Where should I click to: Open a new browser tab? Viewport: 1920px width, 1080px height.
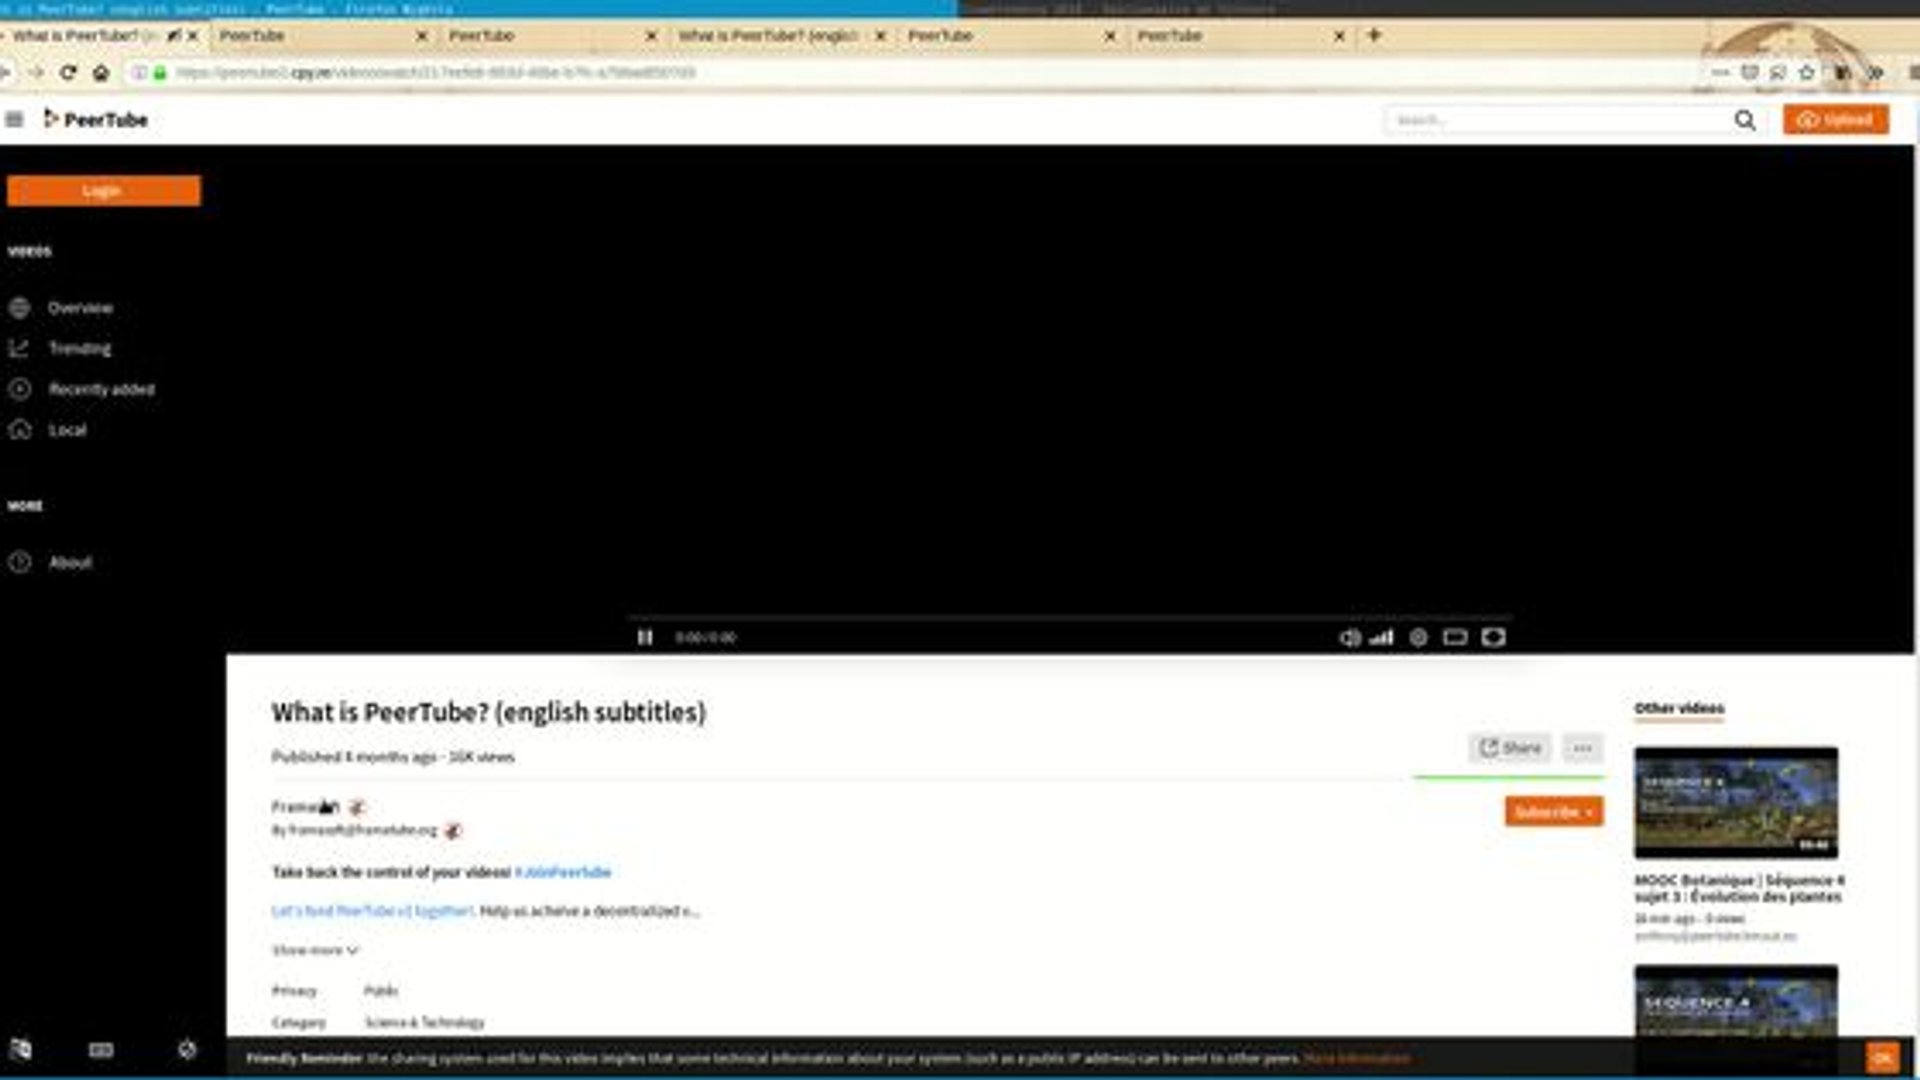(x=1374, y=35)
